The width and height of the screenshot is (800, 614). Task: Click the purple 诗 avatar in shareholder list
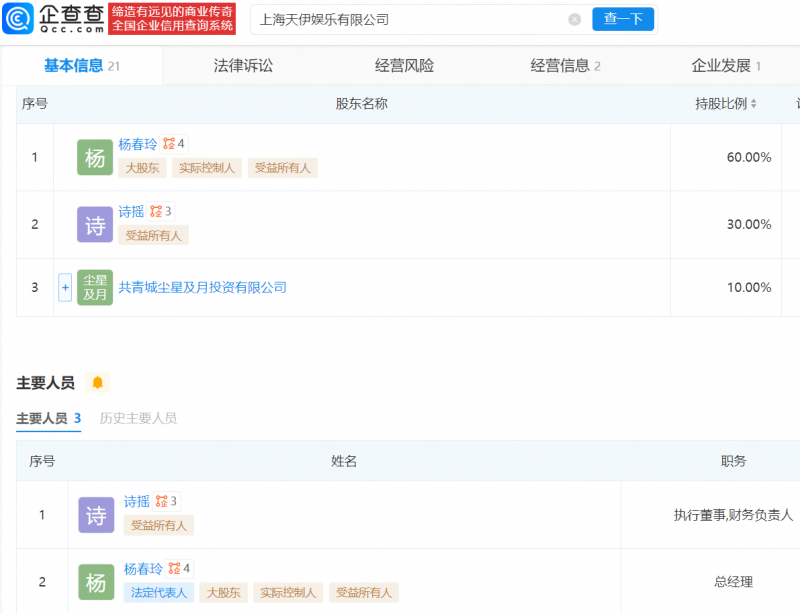[95, 225]
